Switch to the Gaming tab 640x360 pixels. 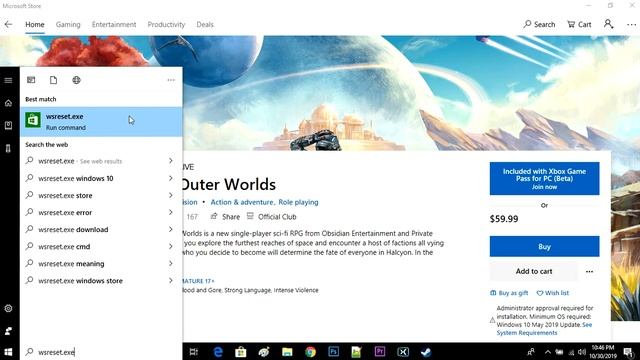coord(68,24)
